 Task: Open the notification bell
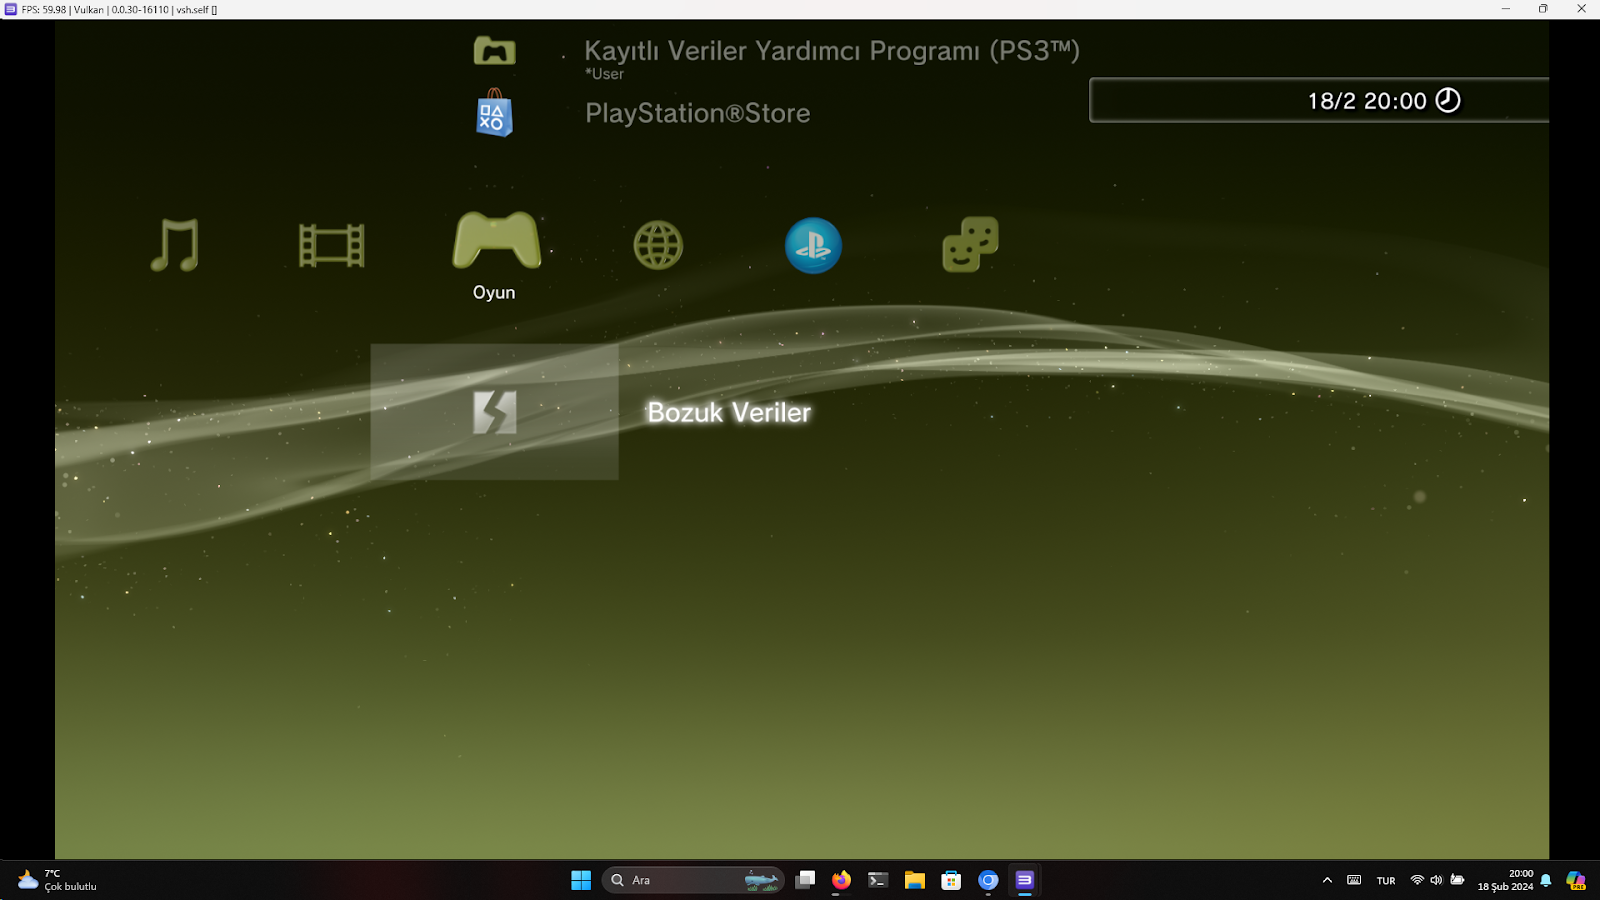(x=1546, y=880)
